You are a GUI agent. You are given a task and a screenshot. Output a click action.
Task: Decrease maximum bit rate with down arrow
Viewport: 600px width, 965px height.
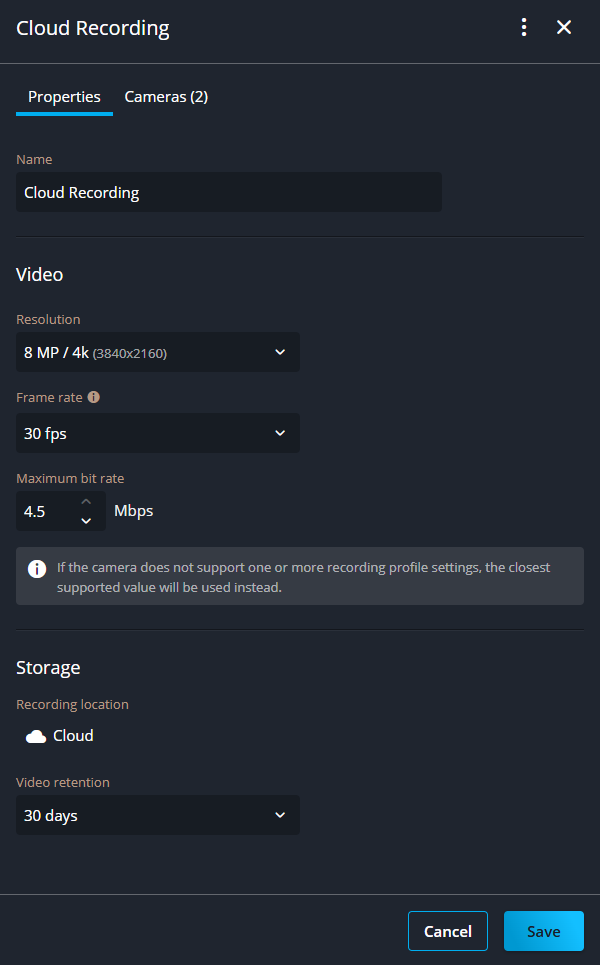(x=86, y=521)
